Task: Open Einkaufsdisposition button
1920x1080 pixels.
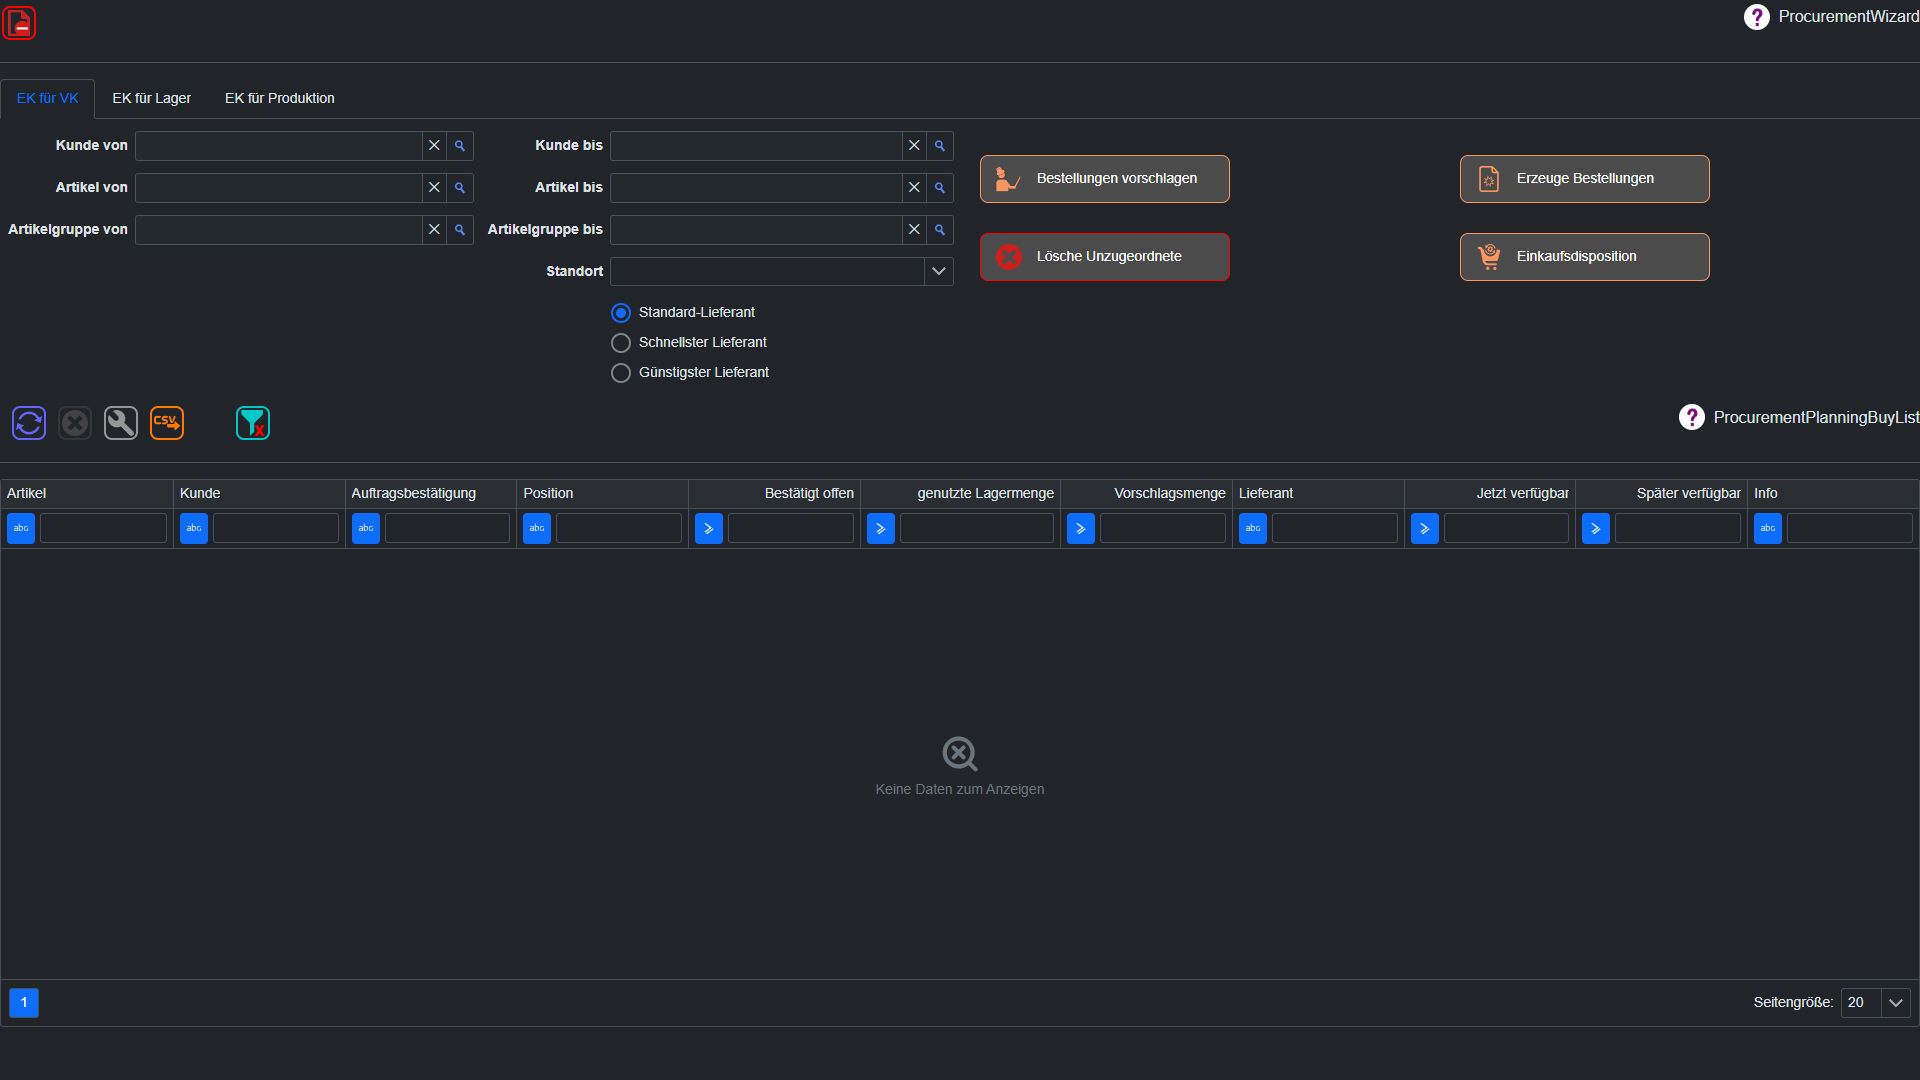Action: click(x=1585, y=257)
